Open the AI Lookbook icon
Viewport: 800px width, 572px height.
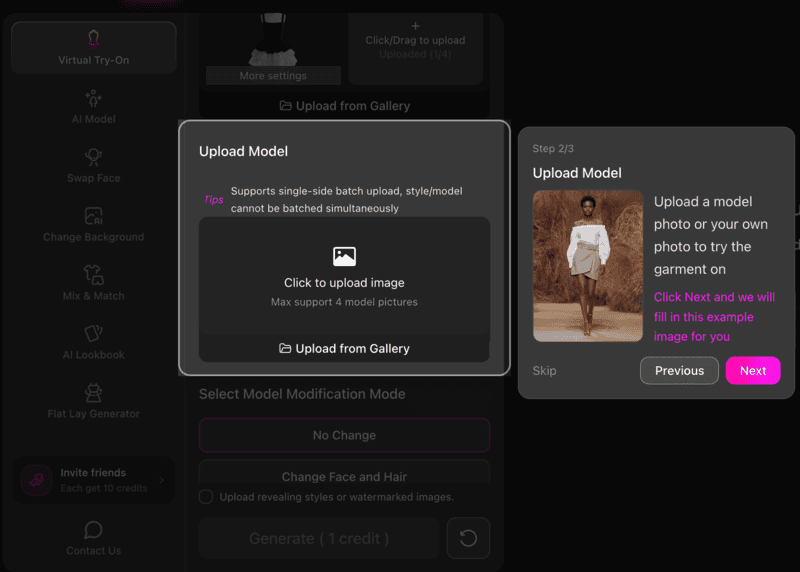(93, 334)
